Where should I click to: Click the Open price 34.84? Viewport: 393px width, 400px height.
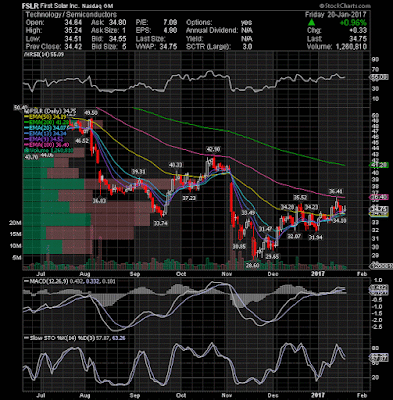click(x=74, y=23)
